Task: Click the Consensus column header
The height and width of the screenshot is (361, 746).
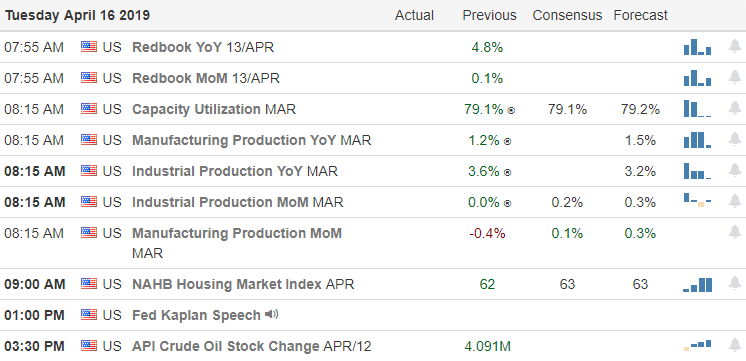Action: (x=567, y=15)
